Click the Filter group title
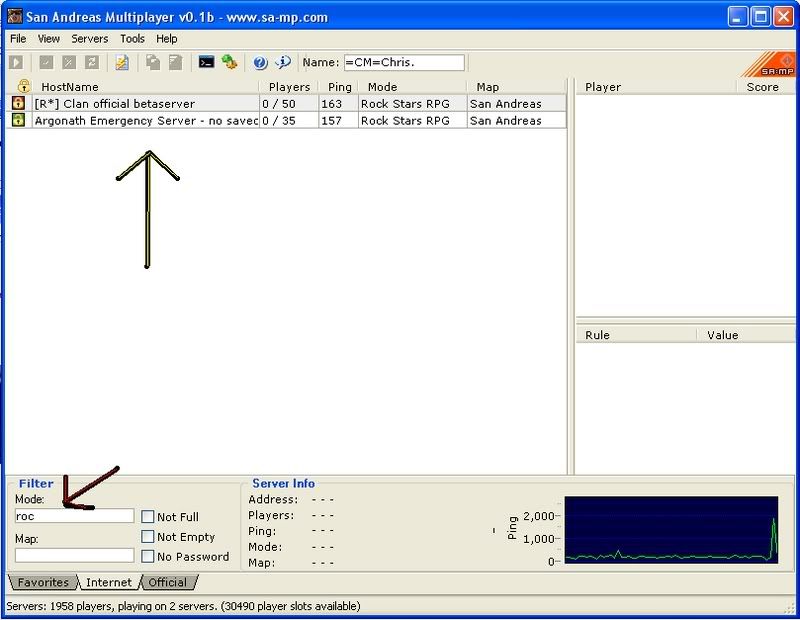800x620 pixels. (36, 483)
